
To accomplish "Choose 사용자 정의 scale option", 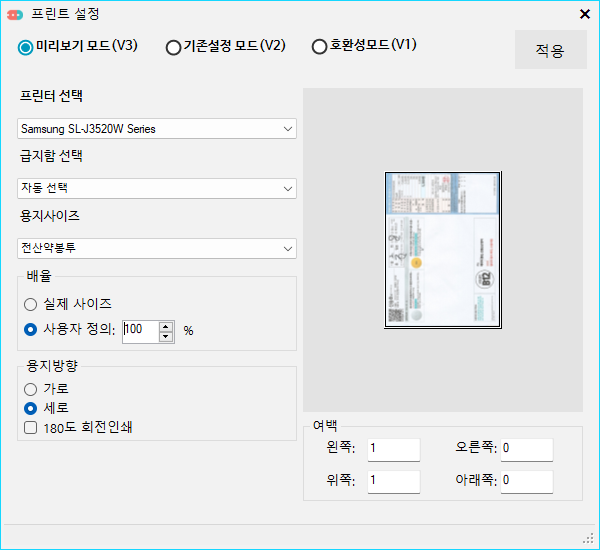I will (31, 329).
